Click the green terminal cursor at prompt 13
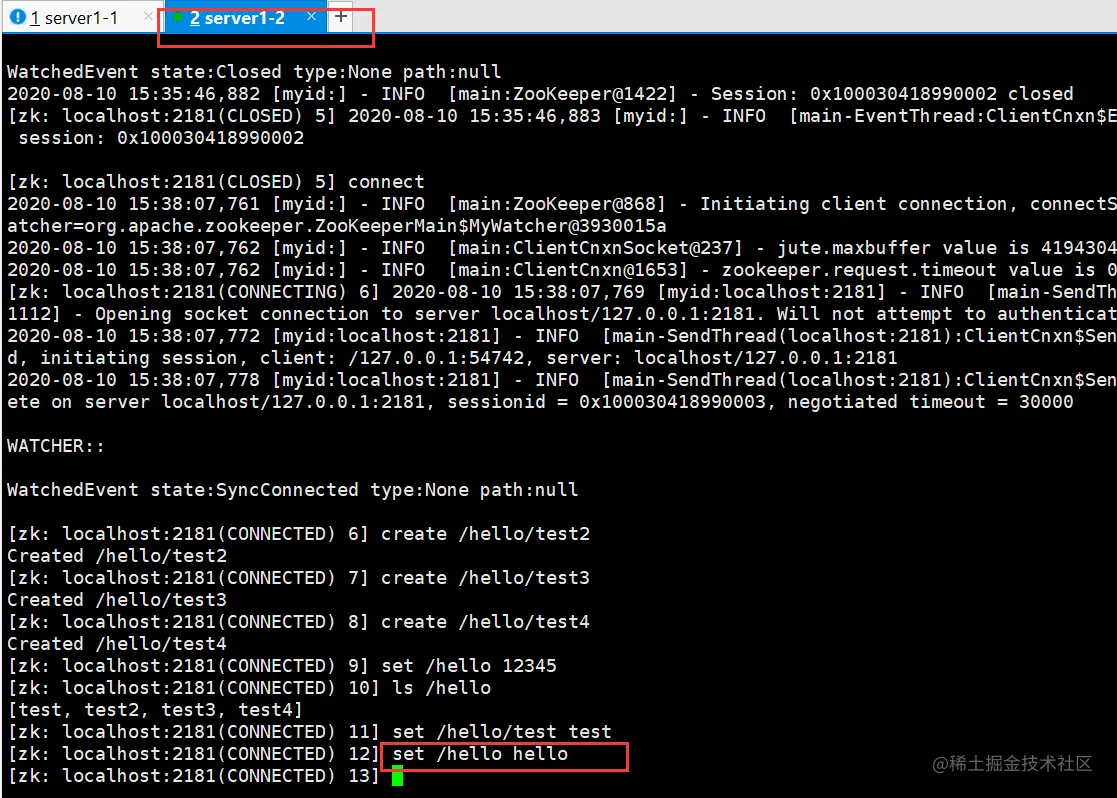The image size is (1117, 798). coord(398,776)
